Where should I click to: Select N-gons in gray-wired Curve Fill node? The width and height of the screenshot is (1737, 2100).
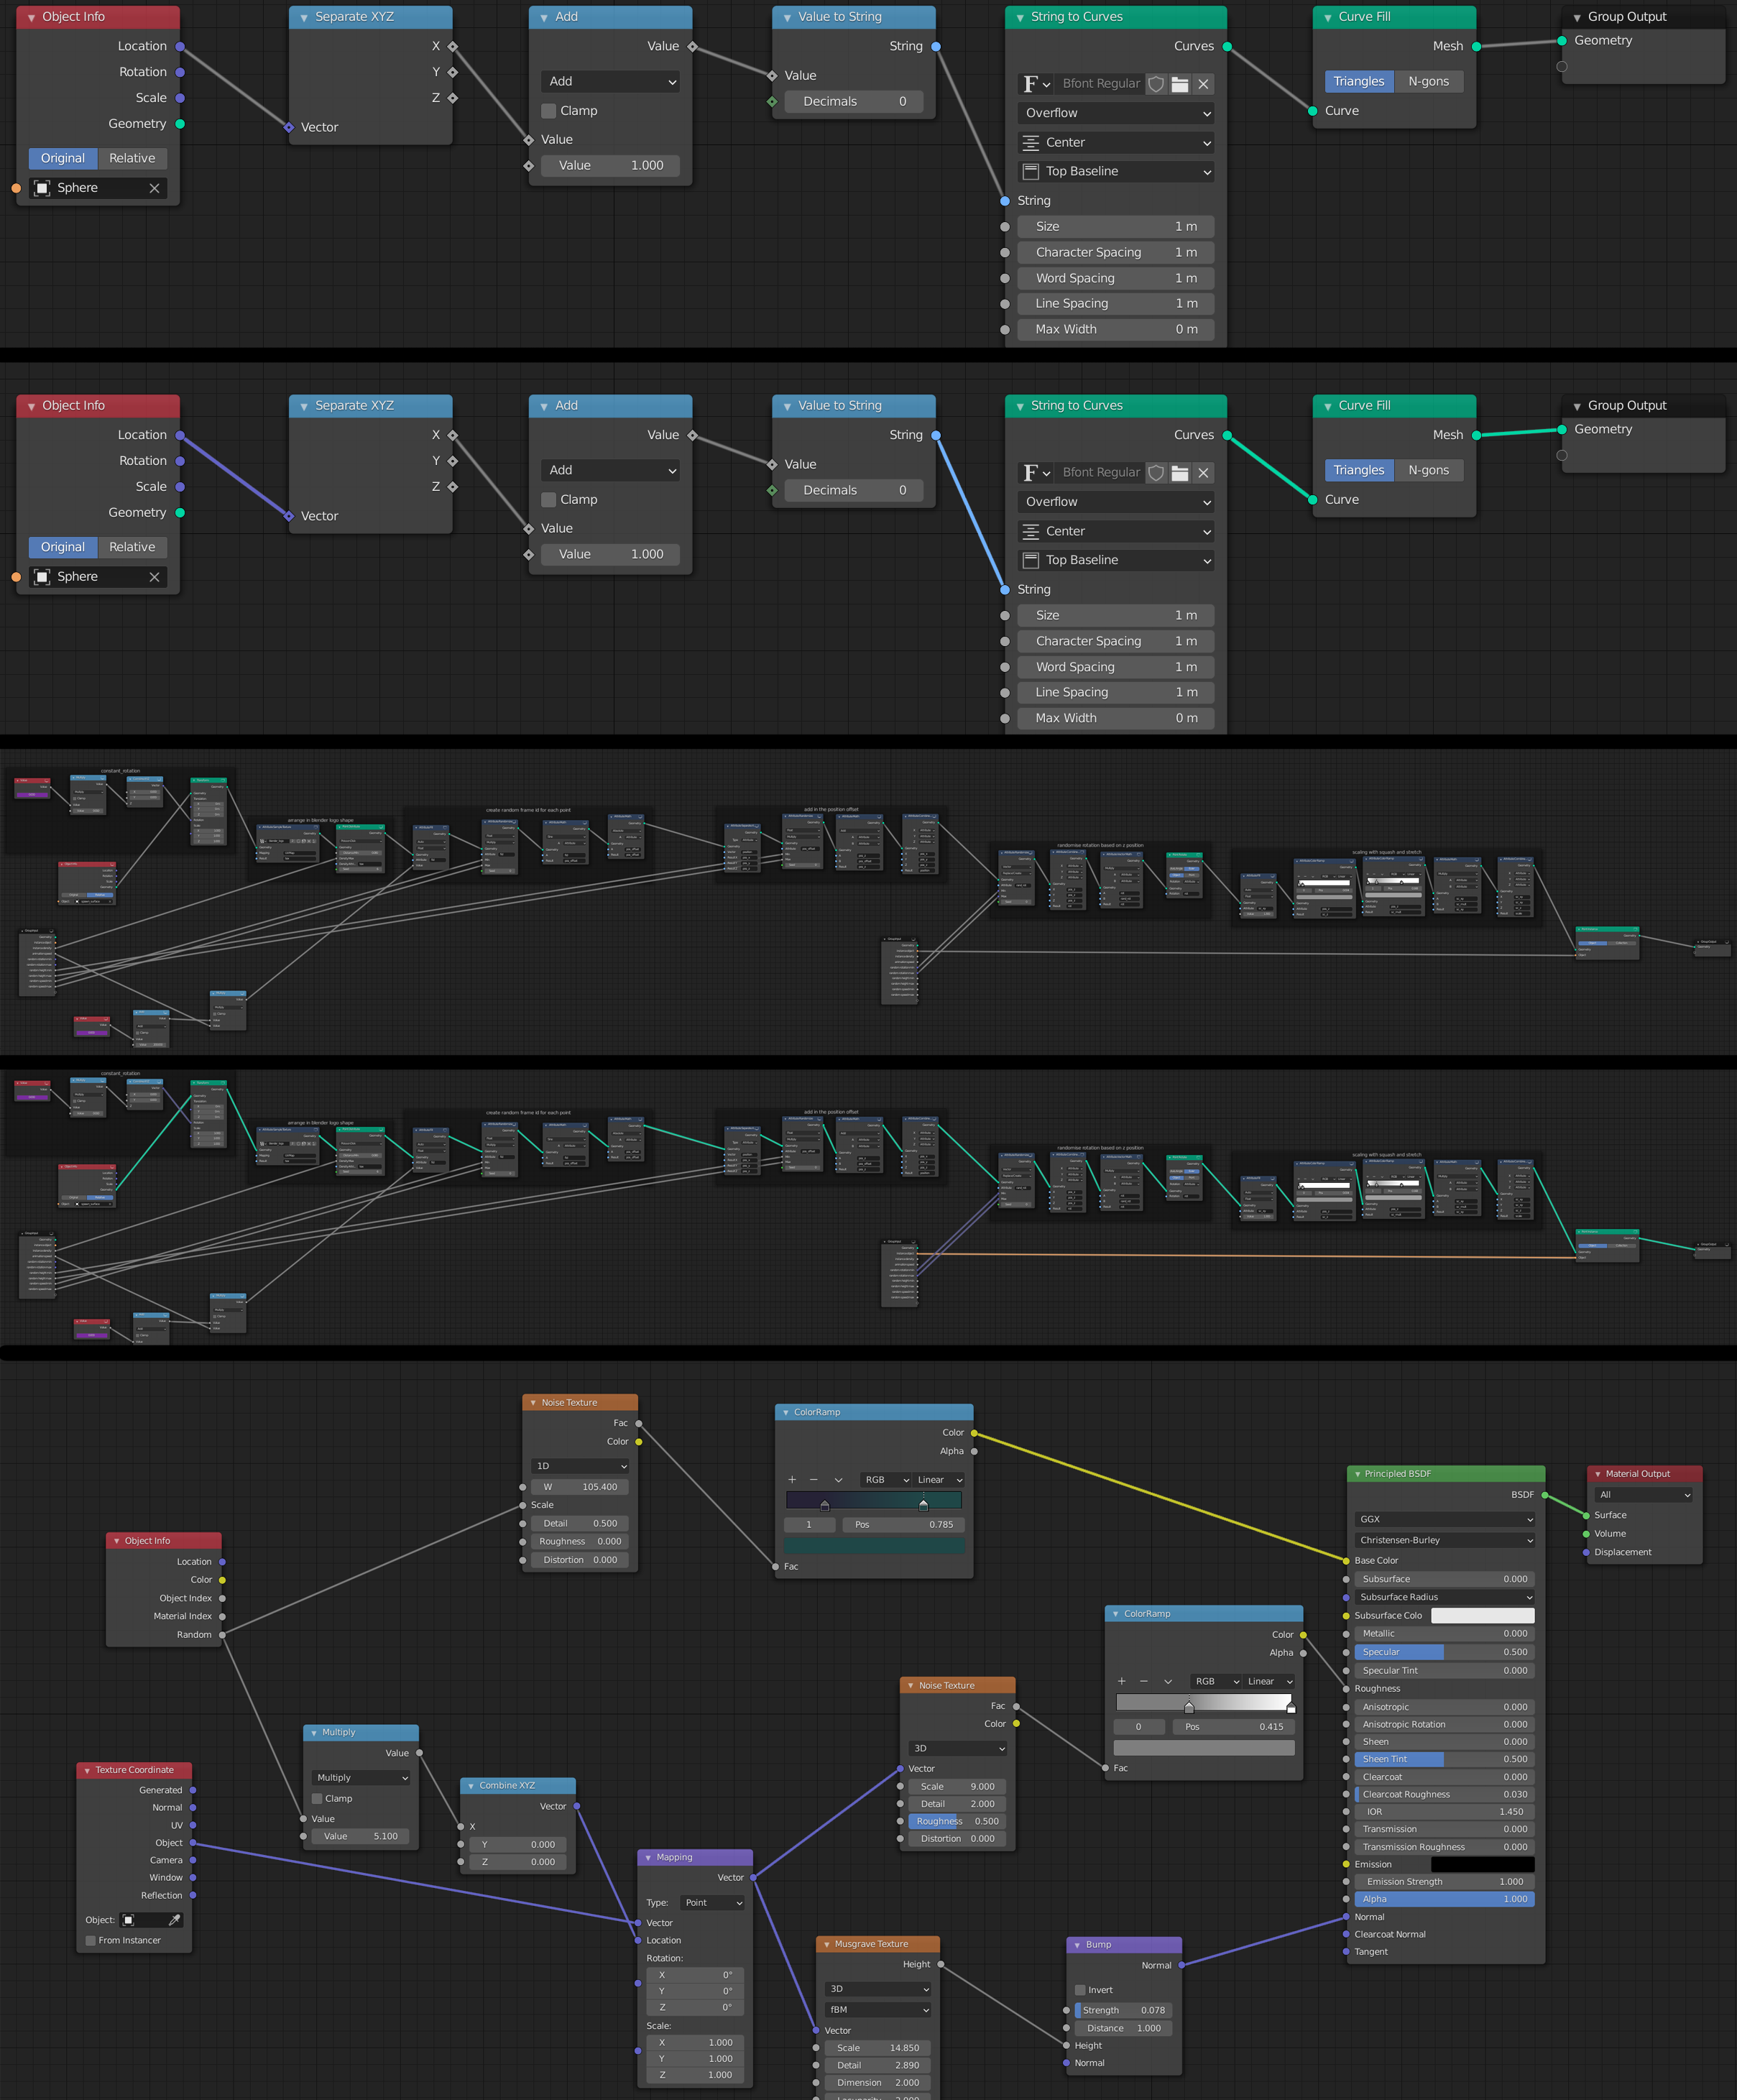click(x=1428, y=81)
